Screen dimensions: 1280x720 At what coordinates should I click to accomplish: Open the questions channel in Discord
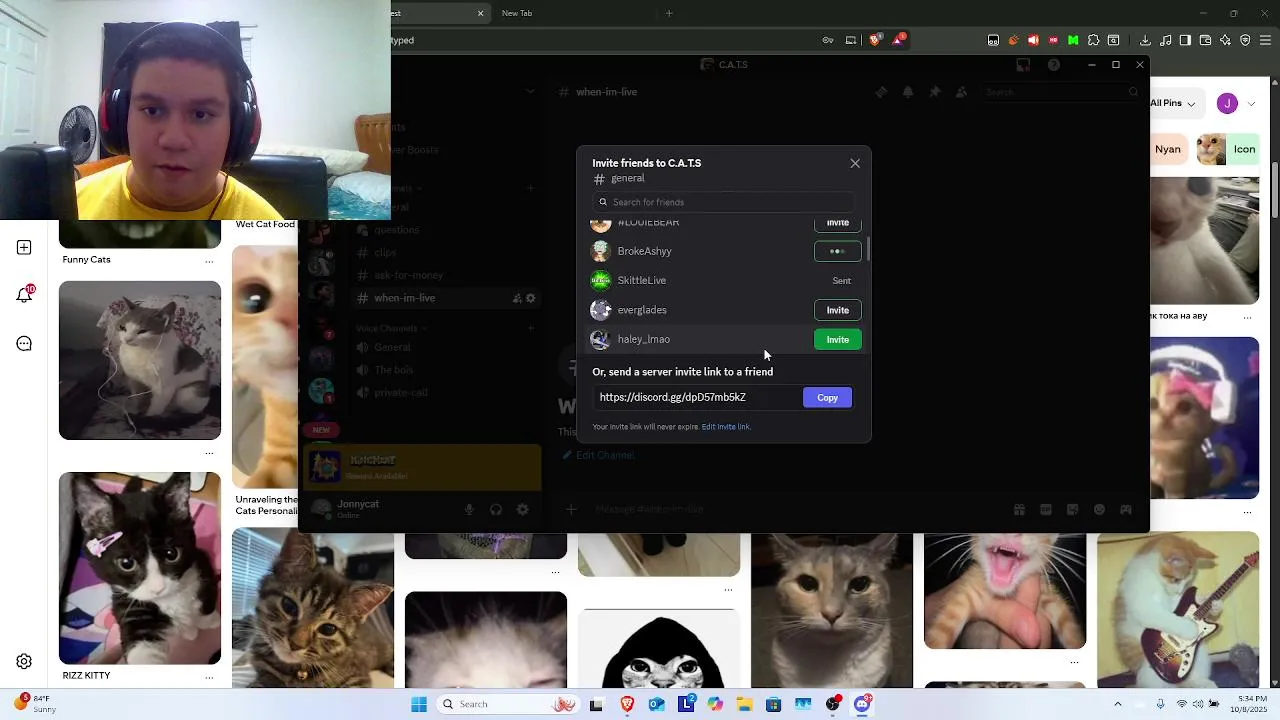[x=396, y=230]
